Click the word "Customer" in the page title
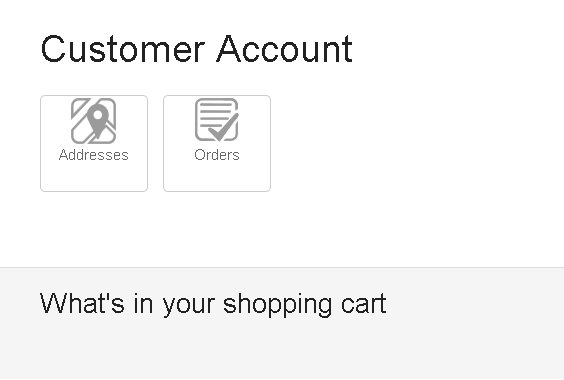The width and height of the screenshot is (564, 380). pos(123,49)
